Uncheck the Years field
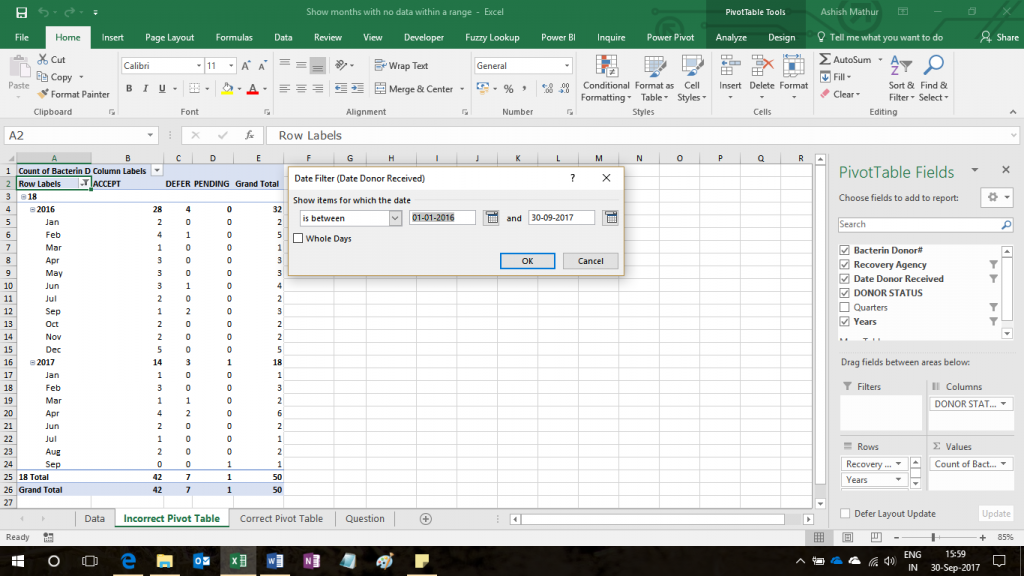 [844, 321]
